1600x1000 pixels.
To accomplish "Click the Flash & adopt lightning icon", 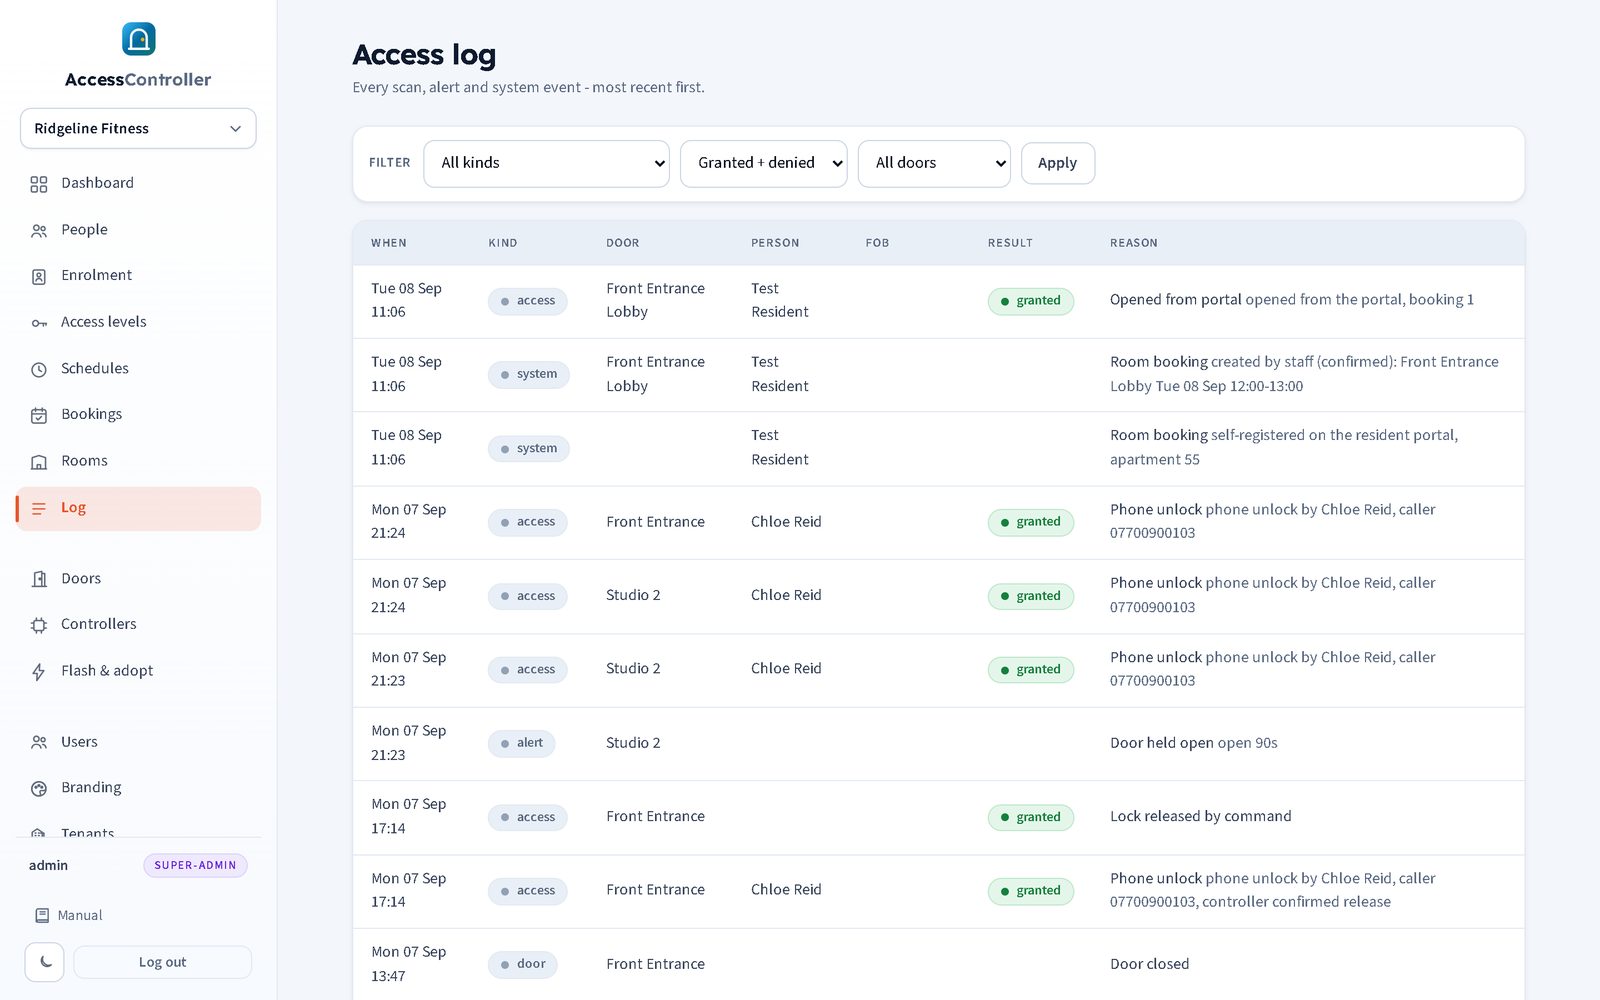I will tap(39, 671).
